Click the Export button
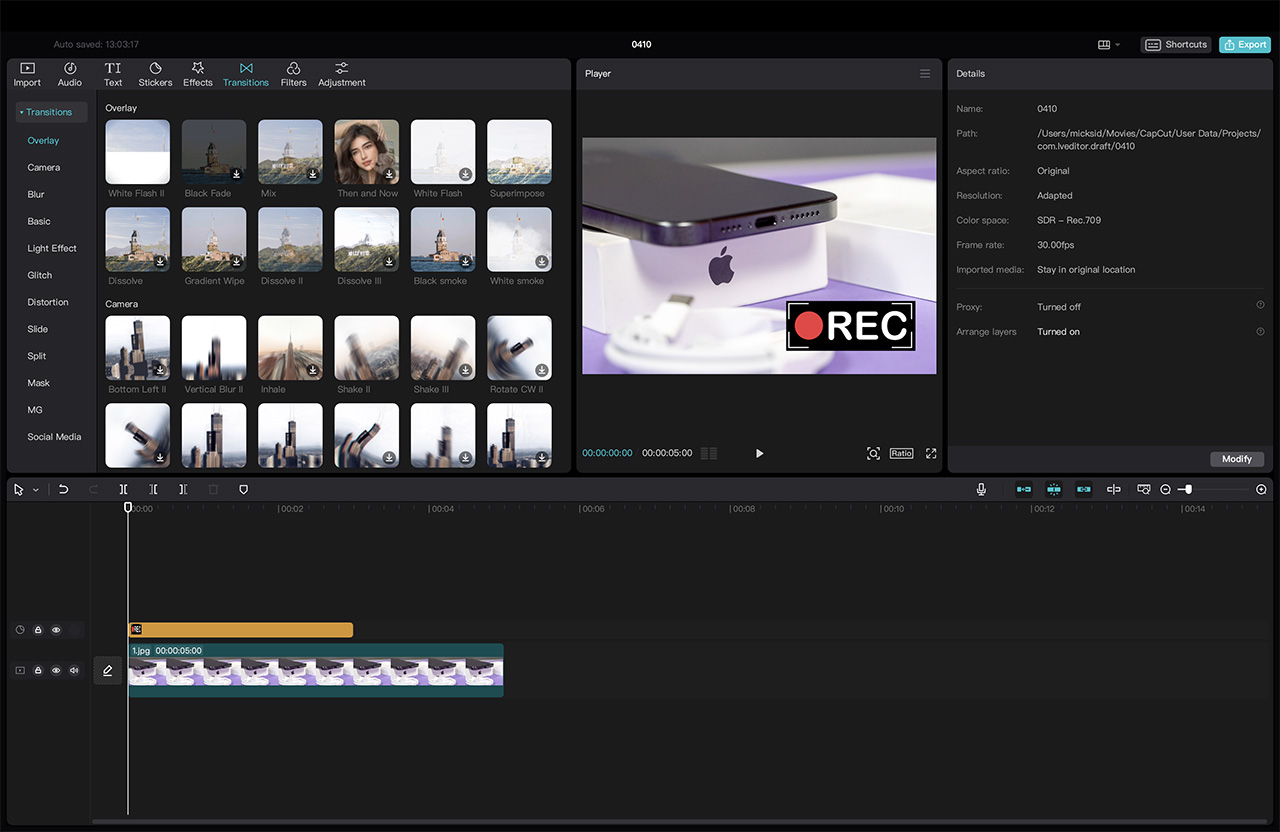Screen dimensions: 1280x832 (x=1244, y=45)
